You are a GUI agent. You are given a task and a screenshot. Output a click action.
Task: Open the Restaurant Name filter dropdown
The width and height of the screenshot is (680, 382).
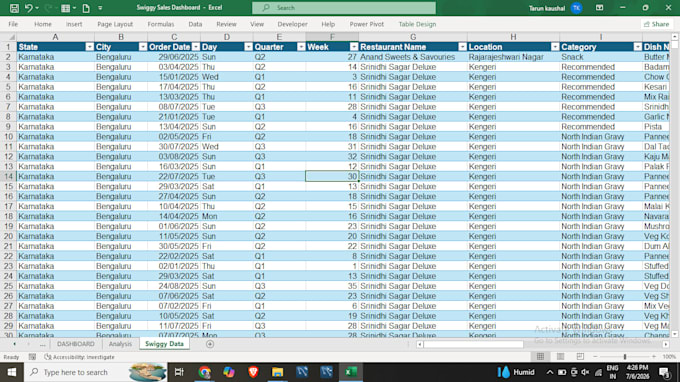462,47
